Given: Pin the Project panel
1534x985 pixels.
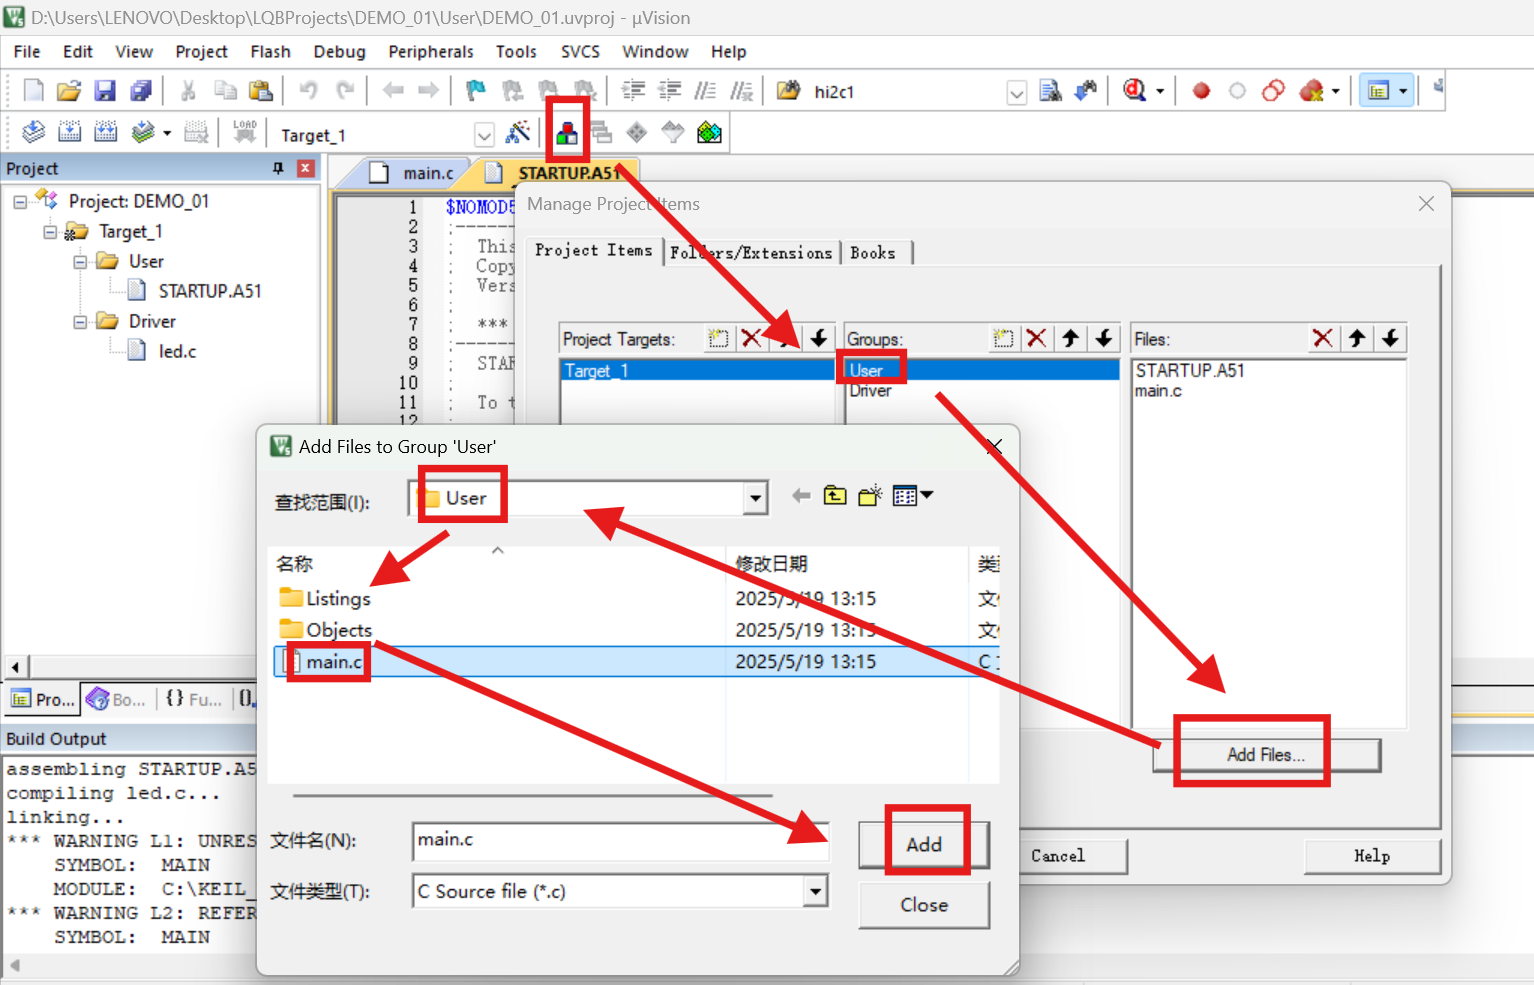Looking at the screenshot, I should (278, 168).
